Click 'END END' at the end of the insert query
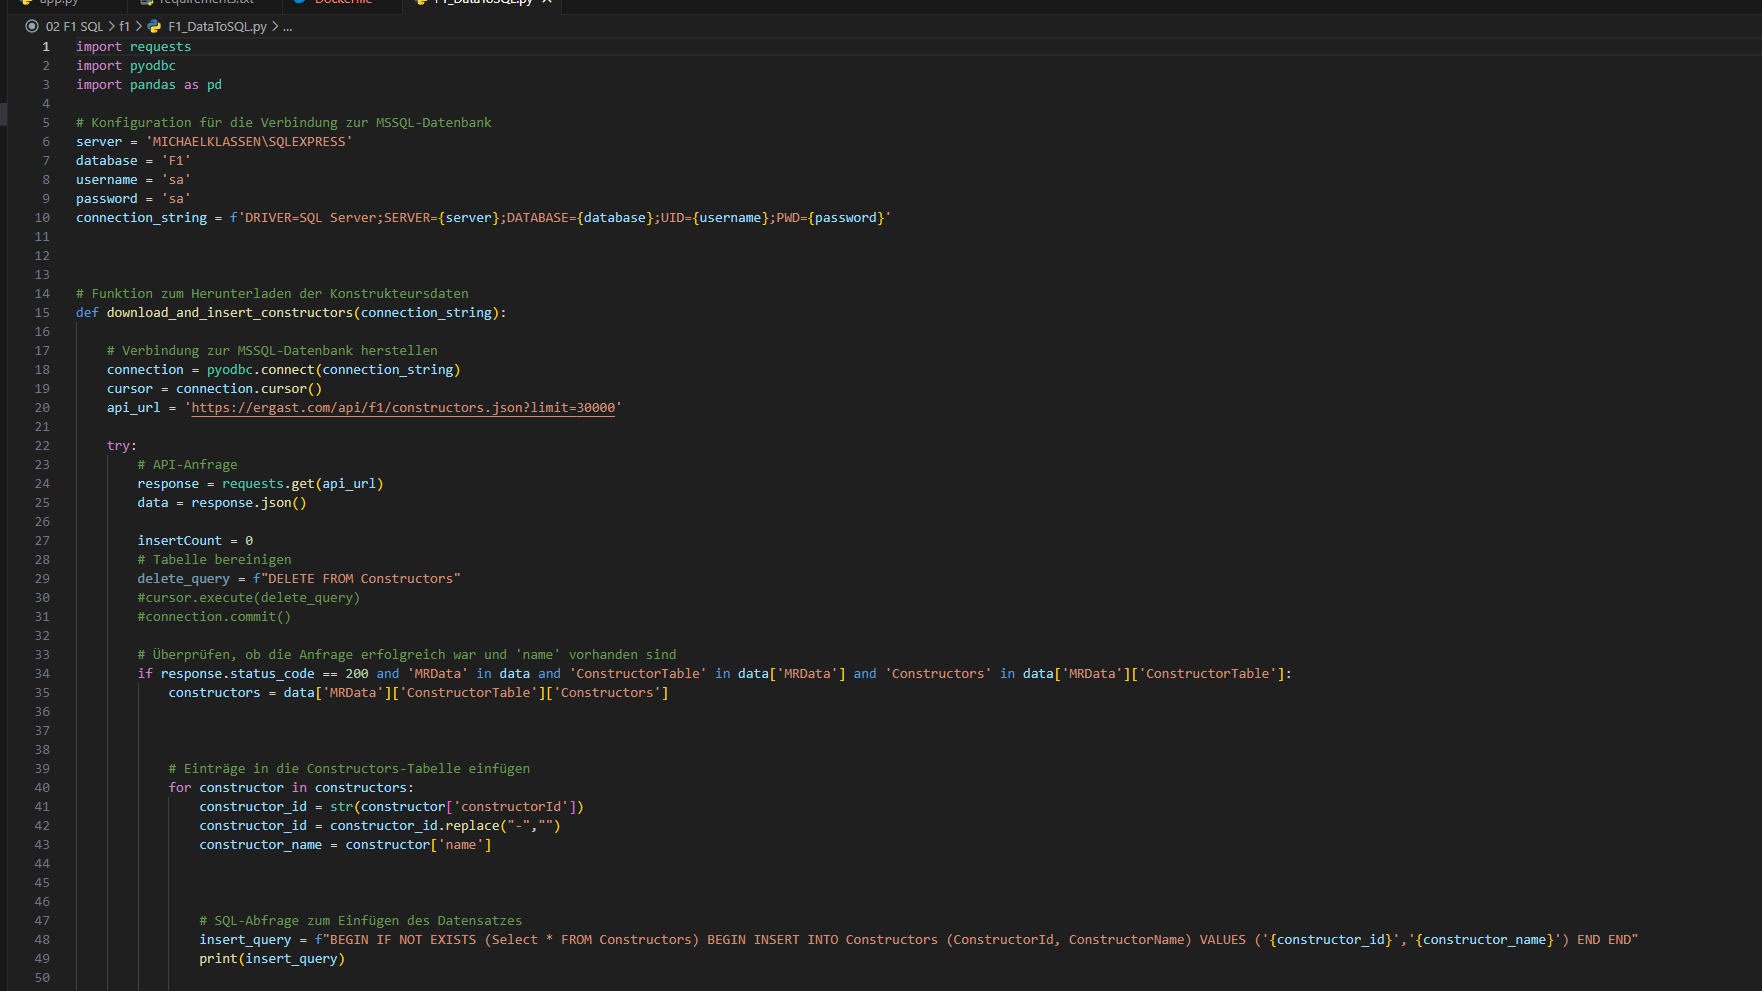1762x991 pixels. point(1604,939)
